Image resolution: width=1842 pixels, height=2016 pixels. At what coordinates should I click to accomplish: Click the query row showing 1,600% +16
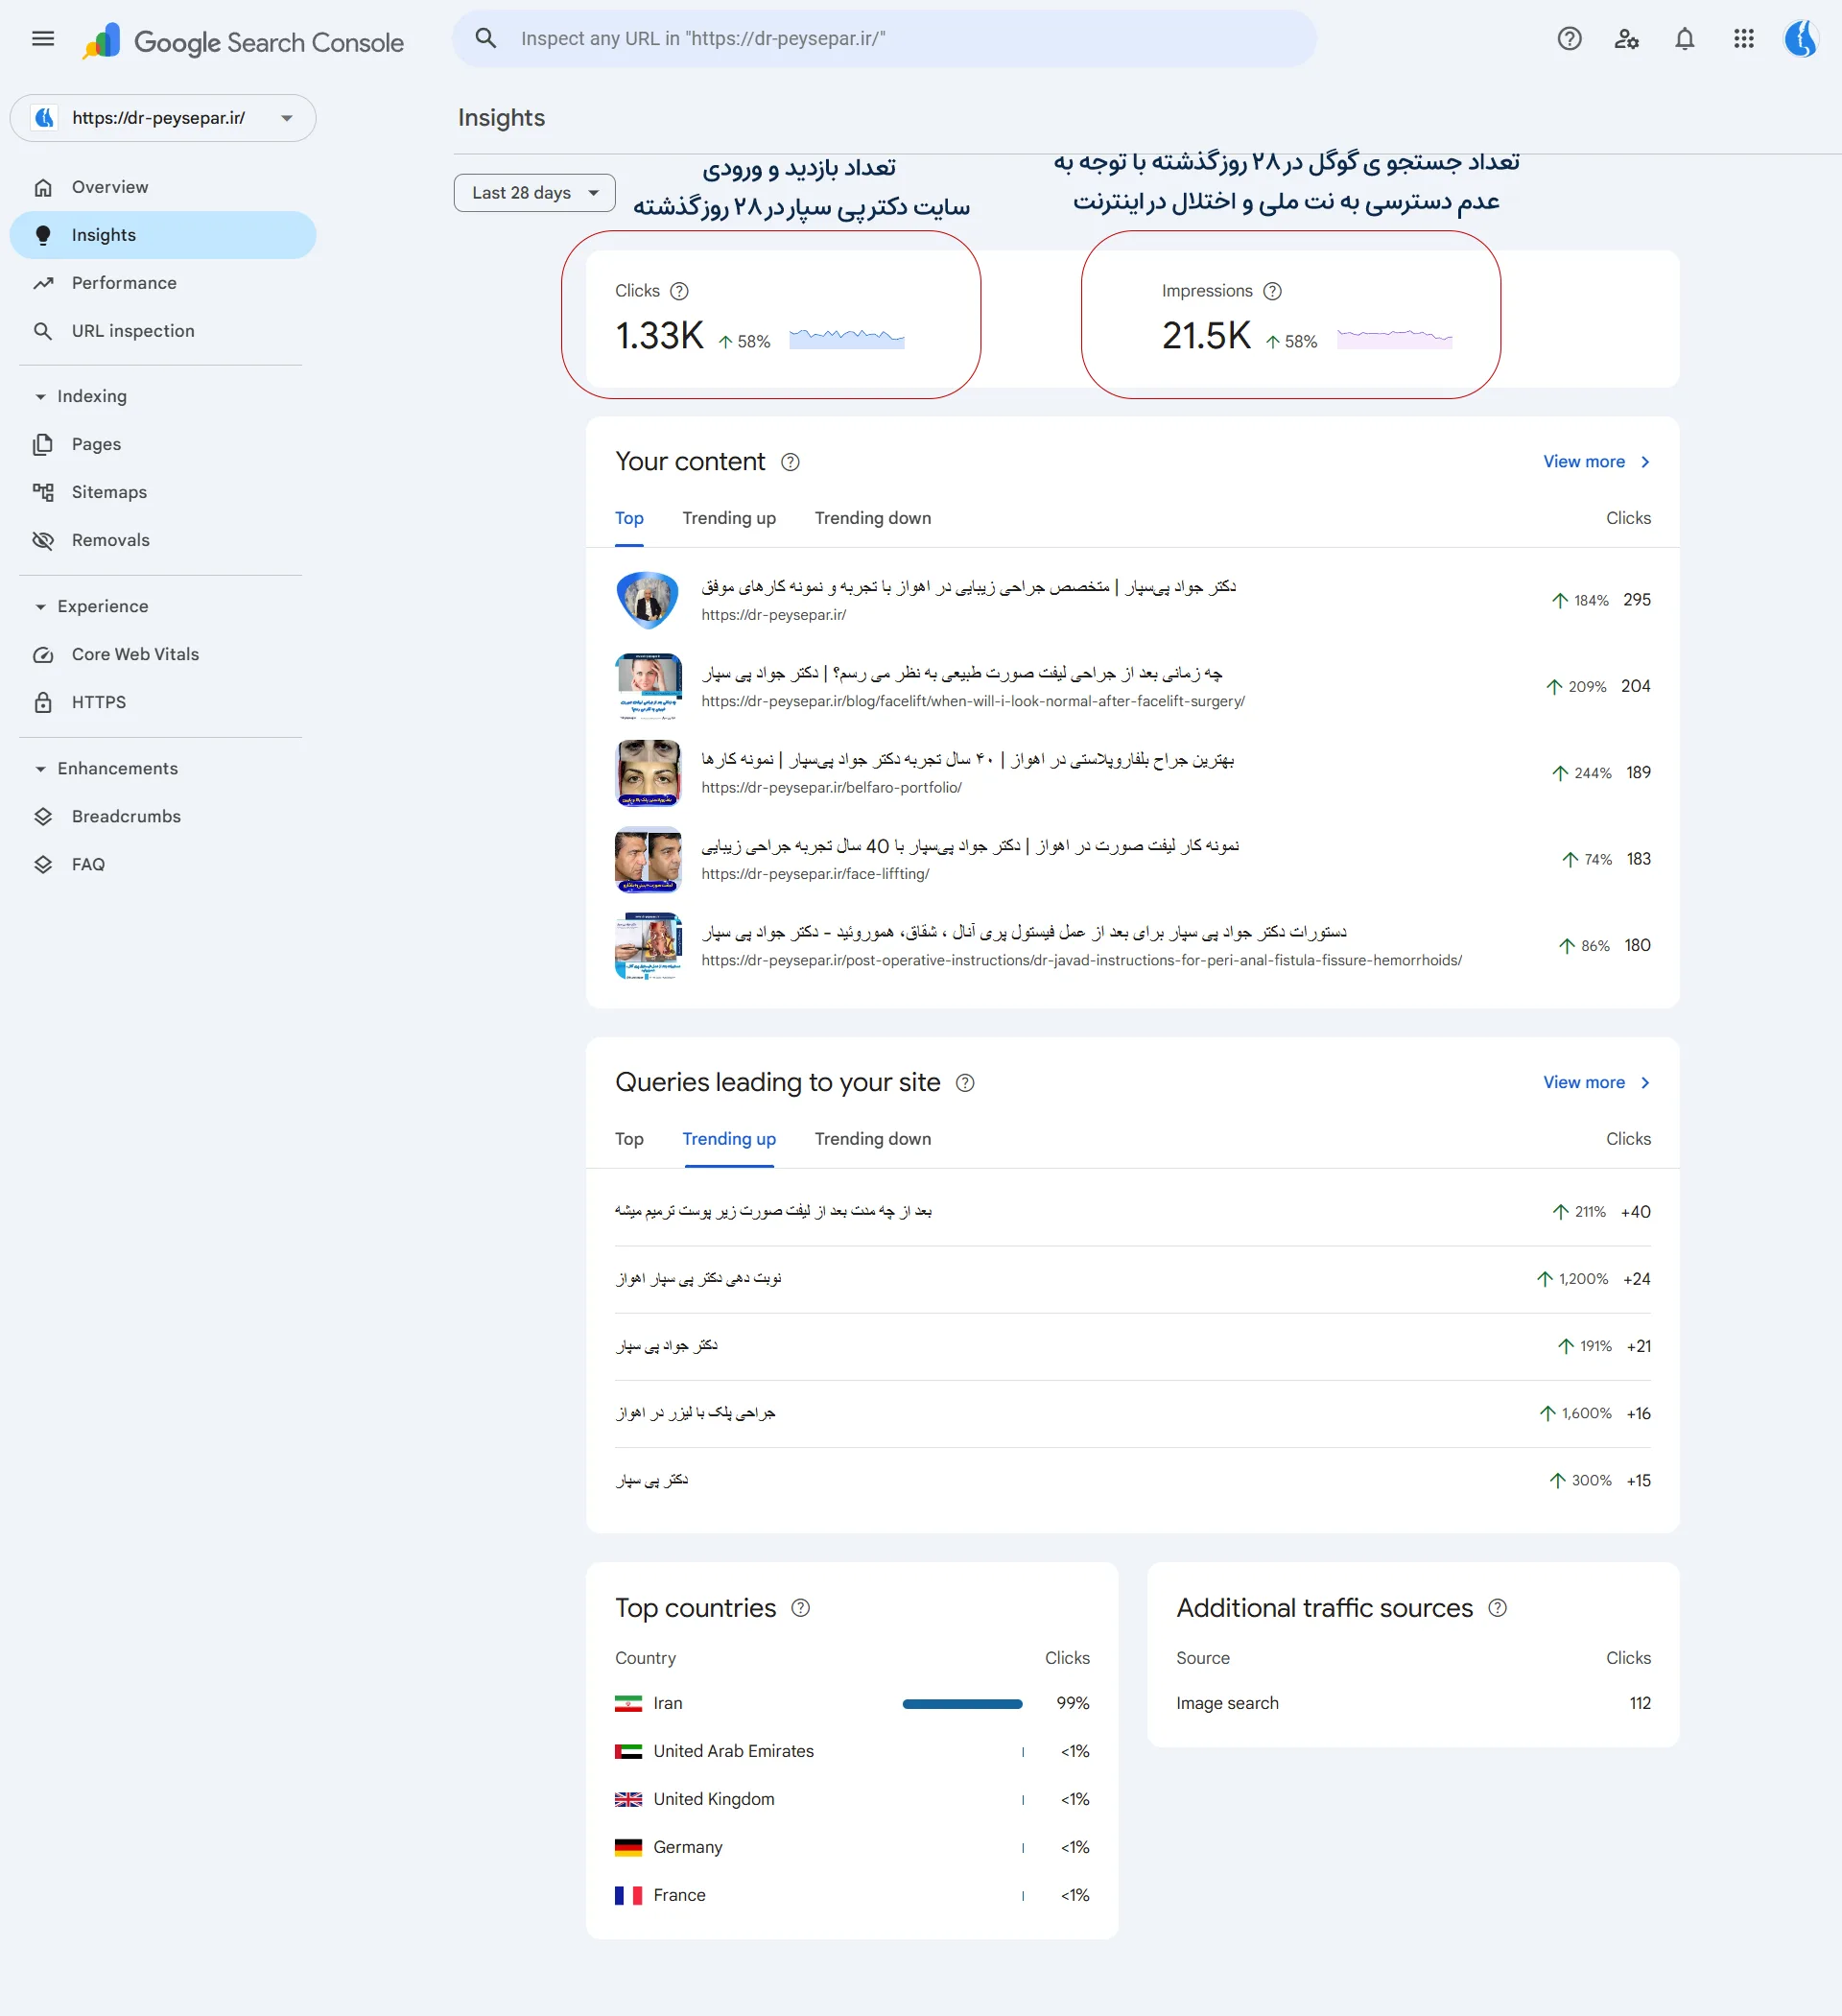coord(1132,1414)
